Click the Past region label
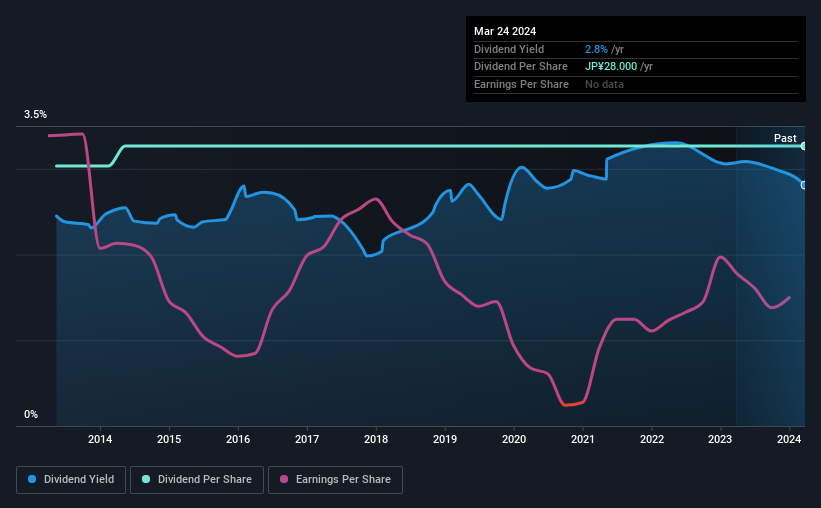Viewport: 821px width, 508px height. (x=785, y=138)
